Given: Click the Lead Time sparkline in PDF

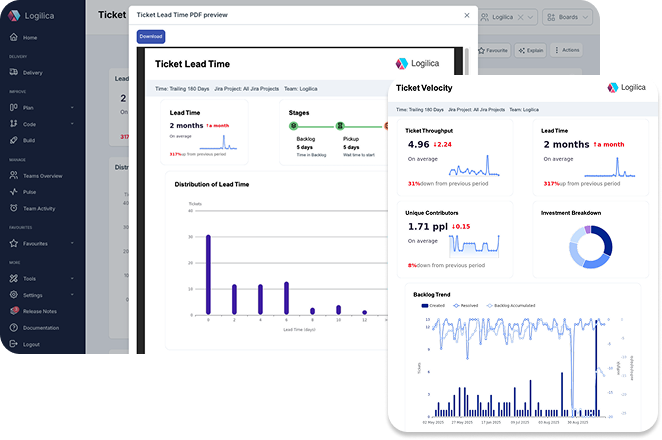Looking at the screenshot, I should click(x=218, y=143).
